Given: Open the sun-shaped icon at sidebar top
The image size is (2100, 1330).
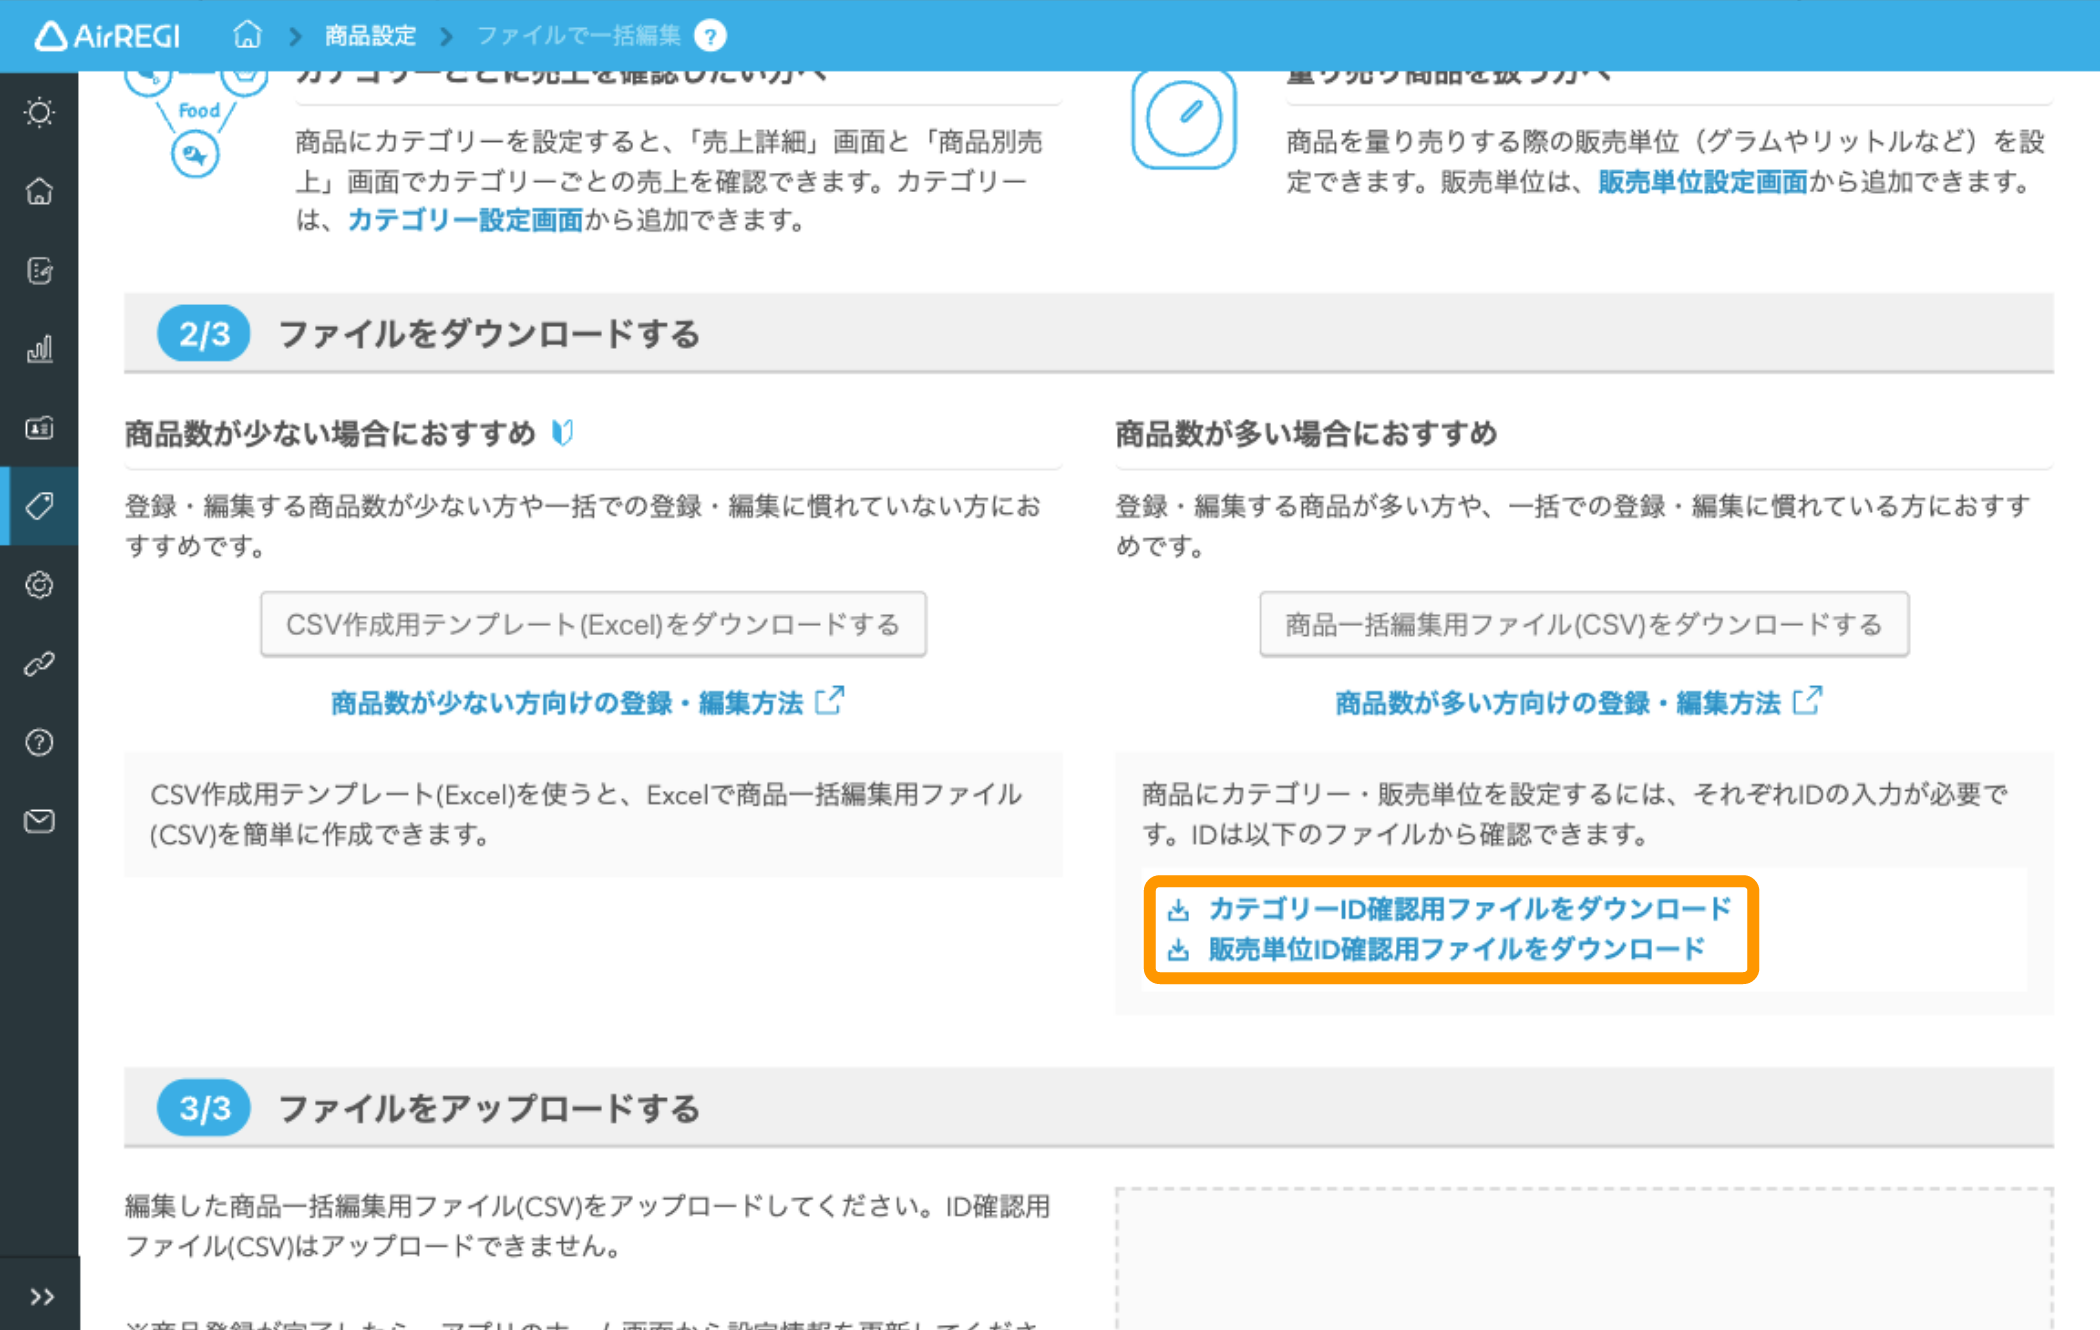Looking at the screenshot, I should pos(39,112).
